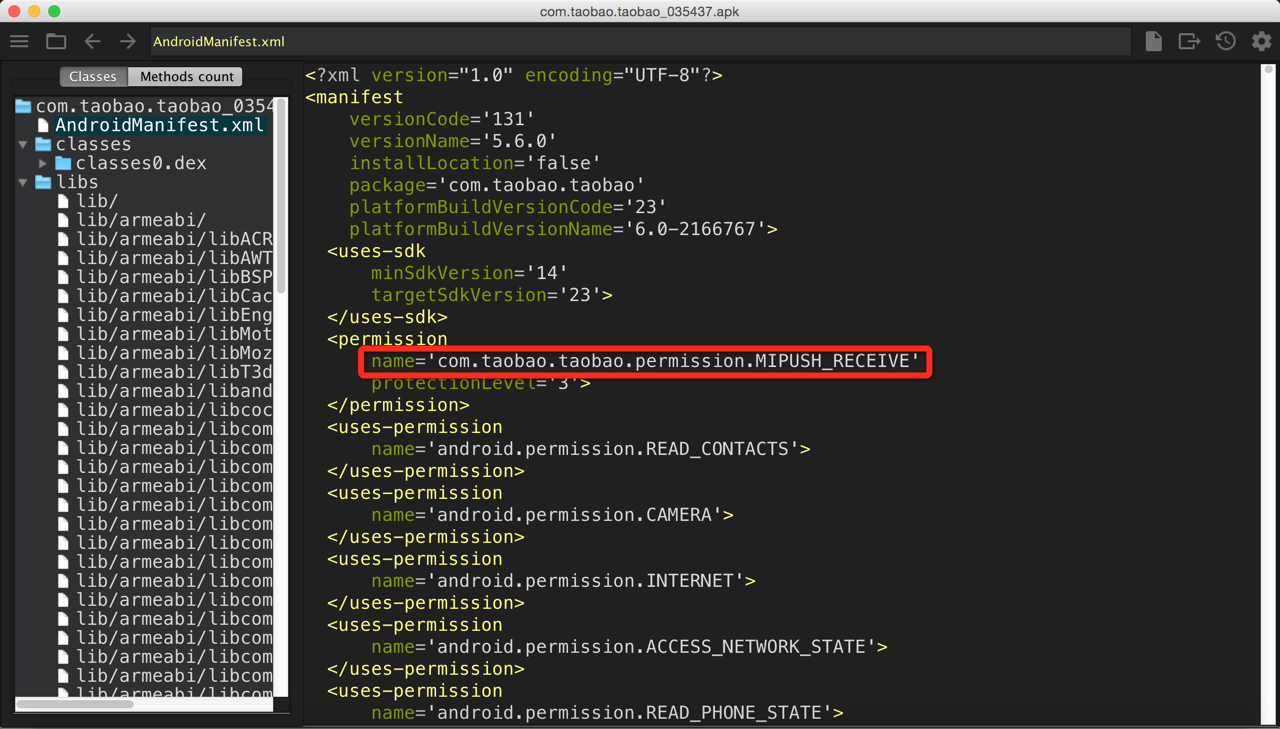Click the file tree horizontal scrollbar

(x=75, y=704)
